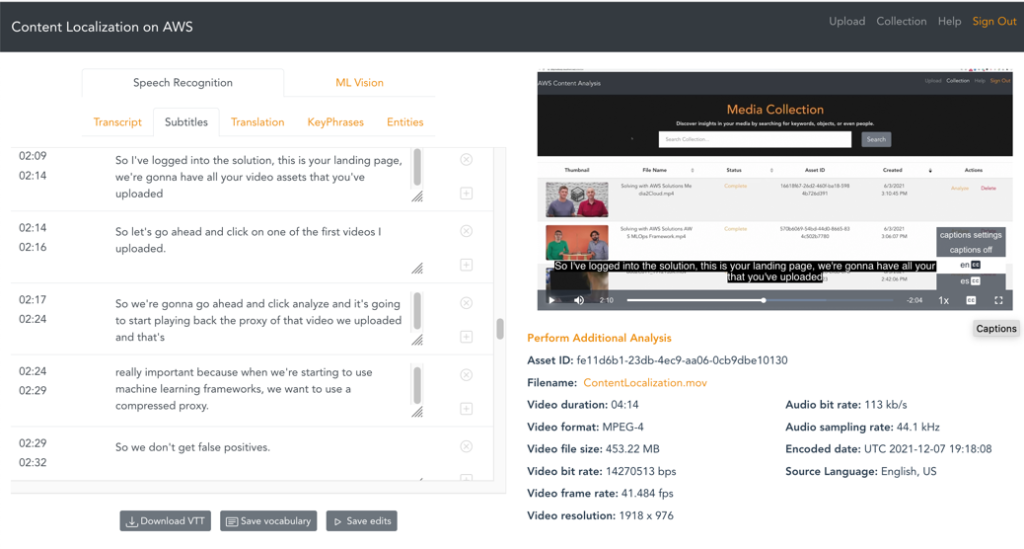Add a row after the 02:14 'So let's go ahead' subtitle
1024x549 pixels.
click(466, 265)
